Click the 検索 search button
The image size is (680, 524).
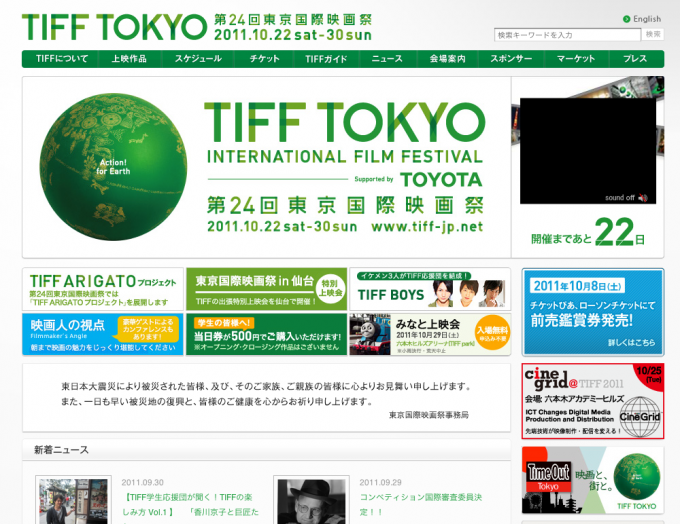[653, 34]
